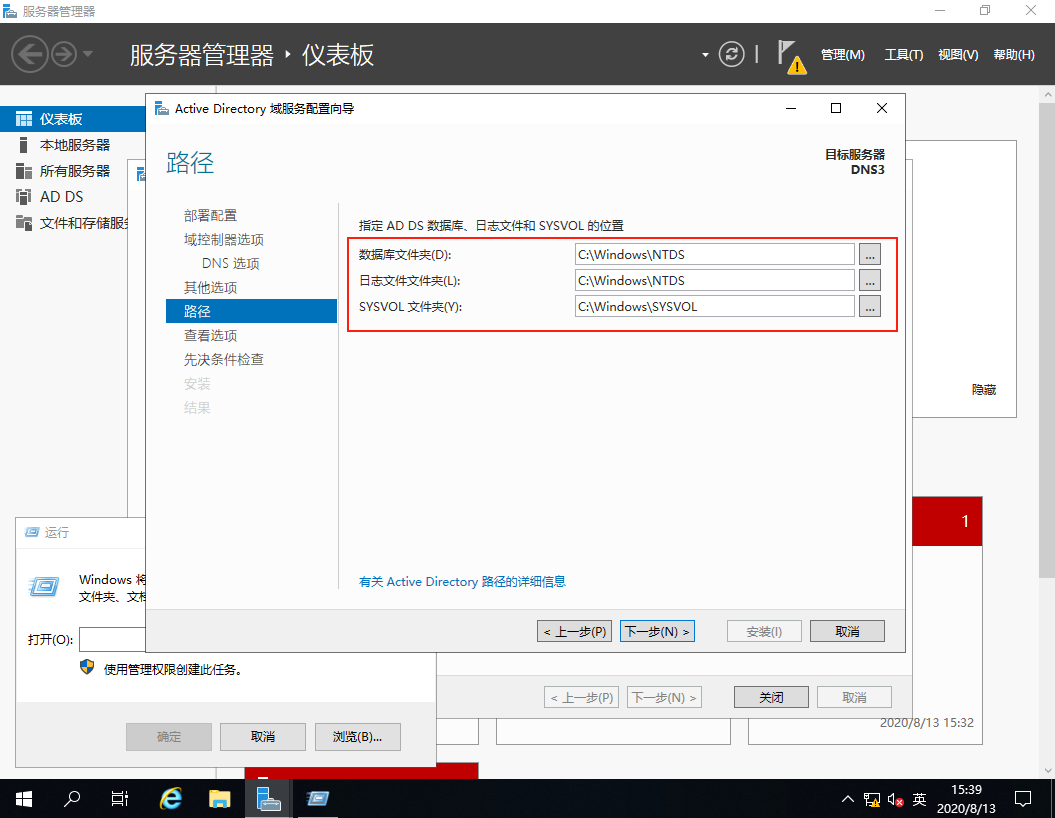Screen dimensions: 1055x818
Task: Select the 路径 wizard step
Action: 251,311
